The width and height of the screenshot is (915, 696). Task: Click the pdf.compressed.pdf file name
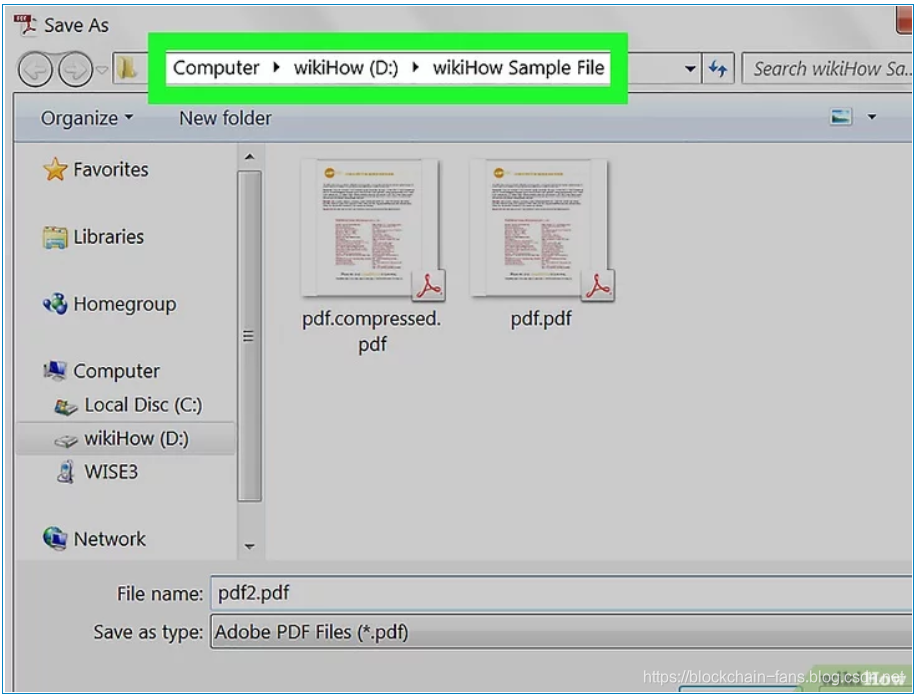(372, 331)
